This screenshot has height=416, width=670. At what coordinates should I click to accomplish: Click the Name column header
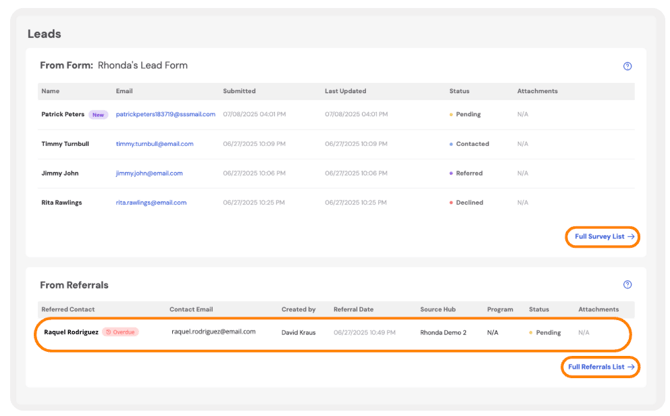click(x=50, y=91)
